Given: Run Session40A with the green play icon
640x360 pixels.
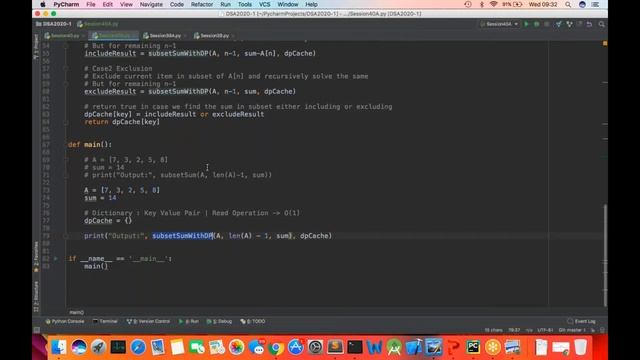Looking at the screenshot, I should pos(527,24).
